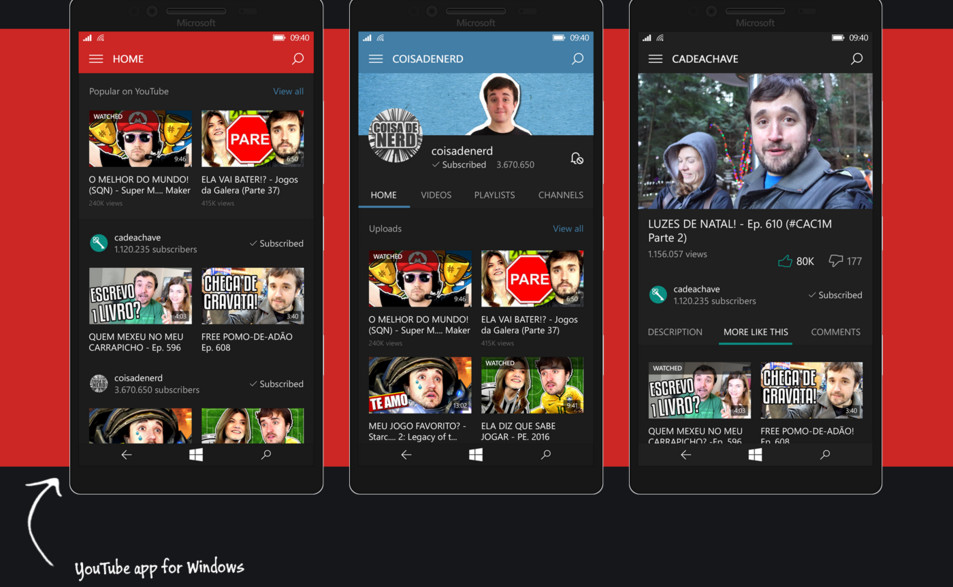953x587 pixels.
Task: Open MEU JOGO FAVORITO video thumbnail
Action: click(x=420, y=385)
